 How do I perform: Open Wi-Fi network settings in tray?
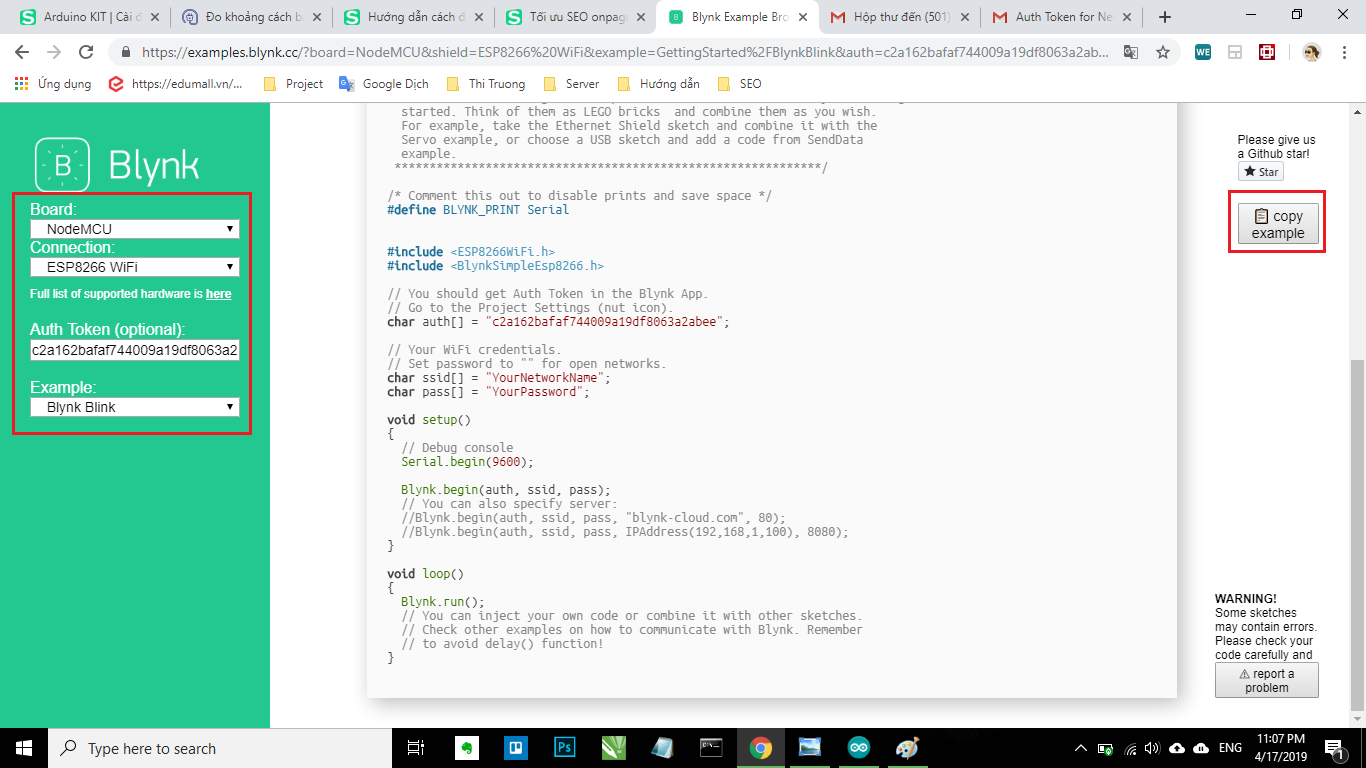click(1130, 748)
